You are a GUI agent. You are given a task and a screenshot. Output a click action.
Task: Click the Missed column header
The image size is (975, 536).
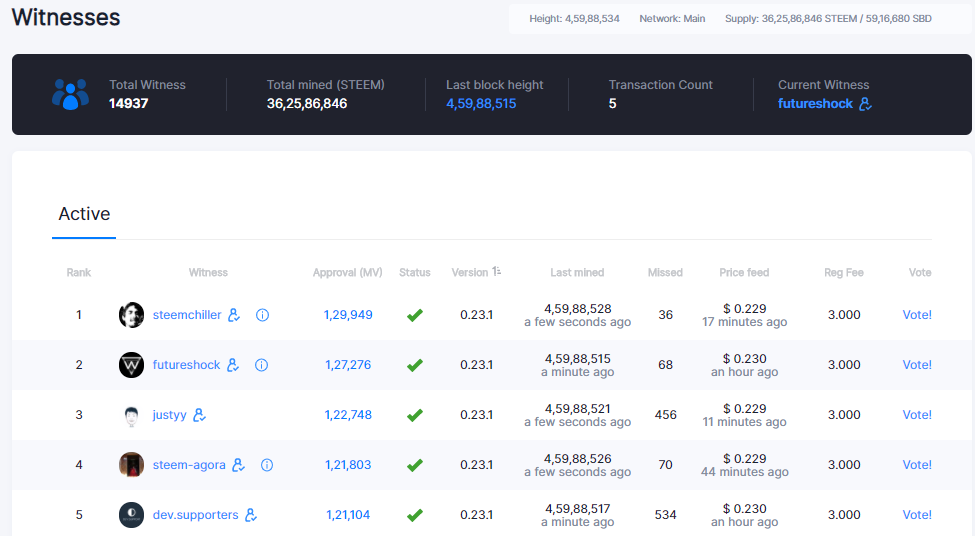pos(665,272)
